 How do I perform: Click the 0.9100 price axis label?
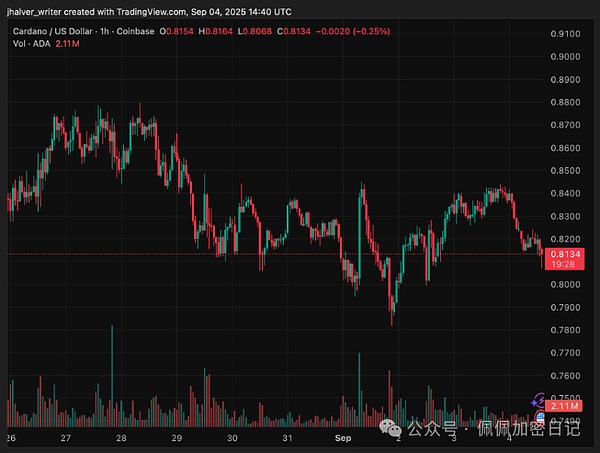click(x=567, y=34)
